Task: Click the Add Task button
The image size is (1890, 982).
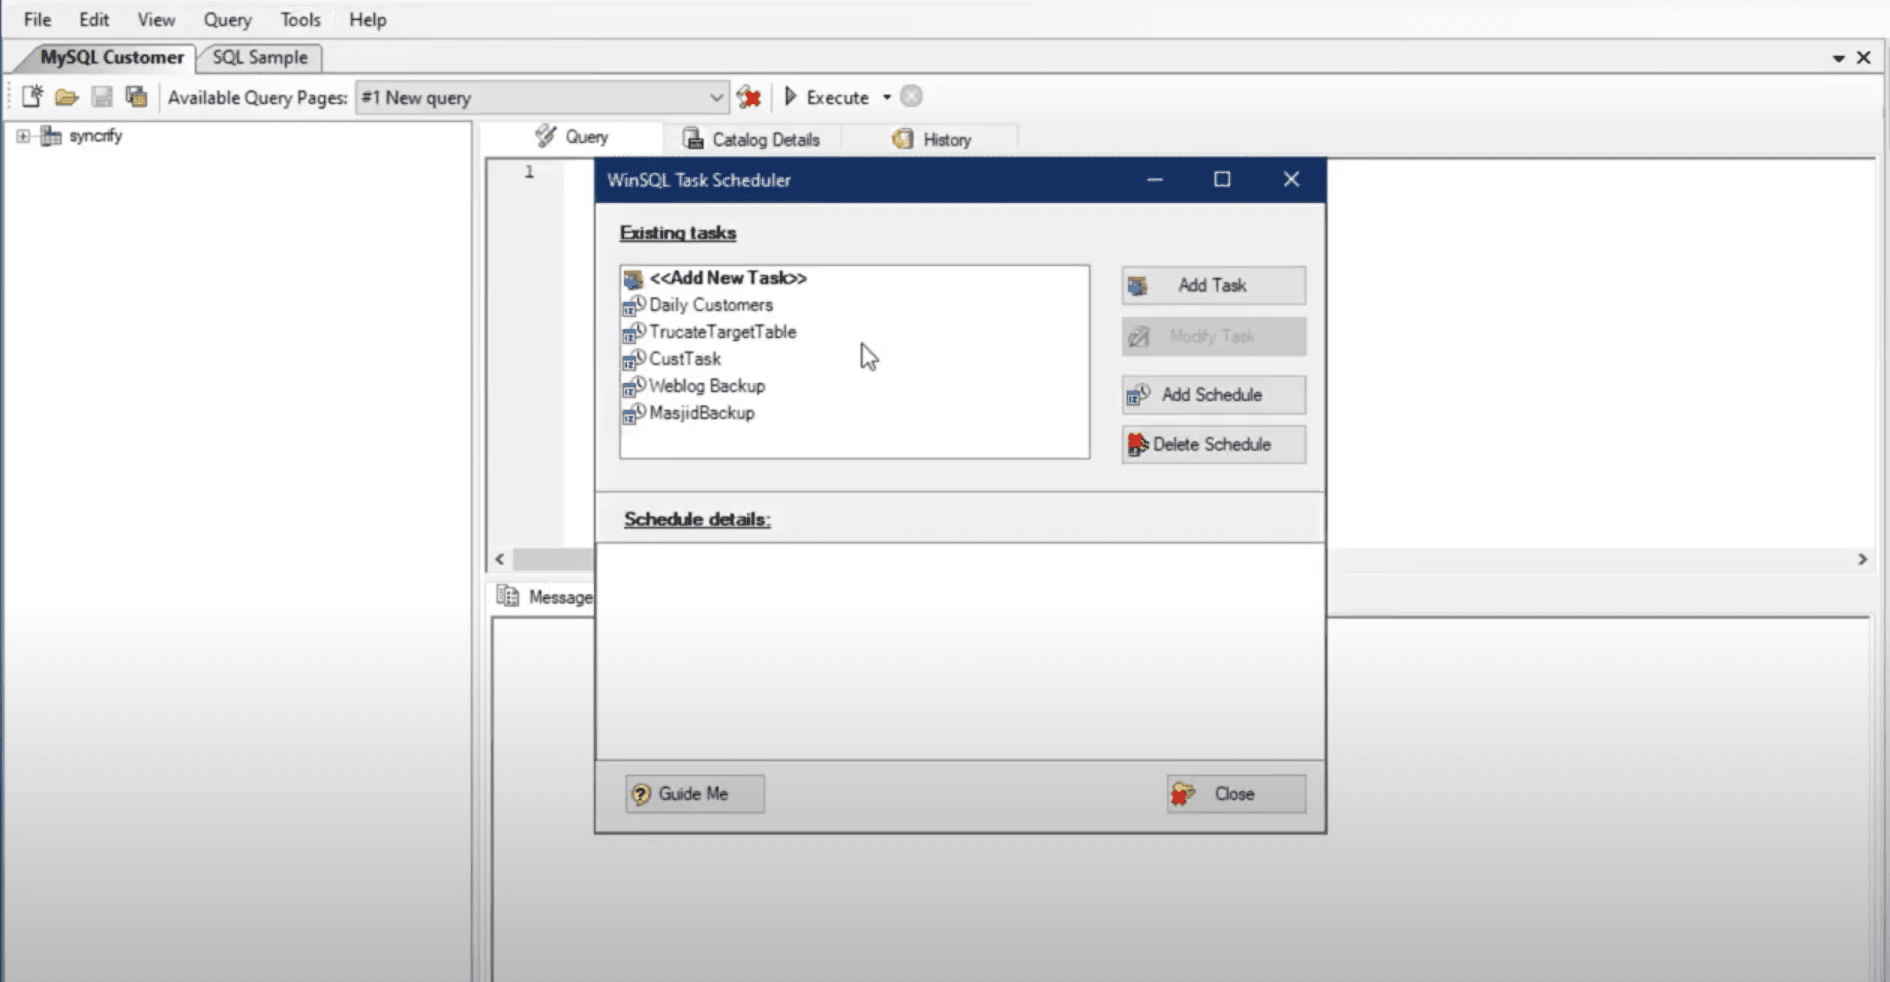Action: (x=1213, y=285)
